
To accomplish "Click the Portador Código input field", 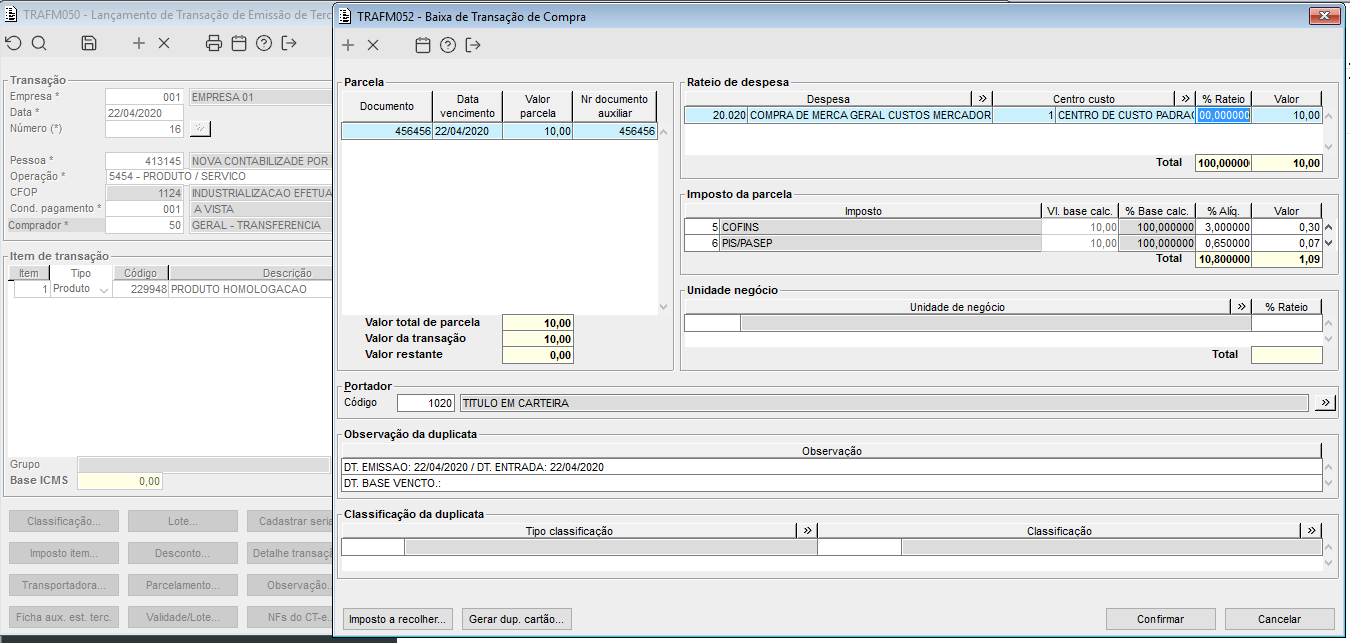I will (425, 403).
